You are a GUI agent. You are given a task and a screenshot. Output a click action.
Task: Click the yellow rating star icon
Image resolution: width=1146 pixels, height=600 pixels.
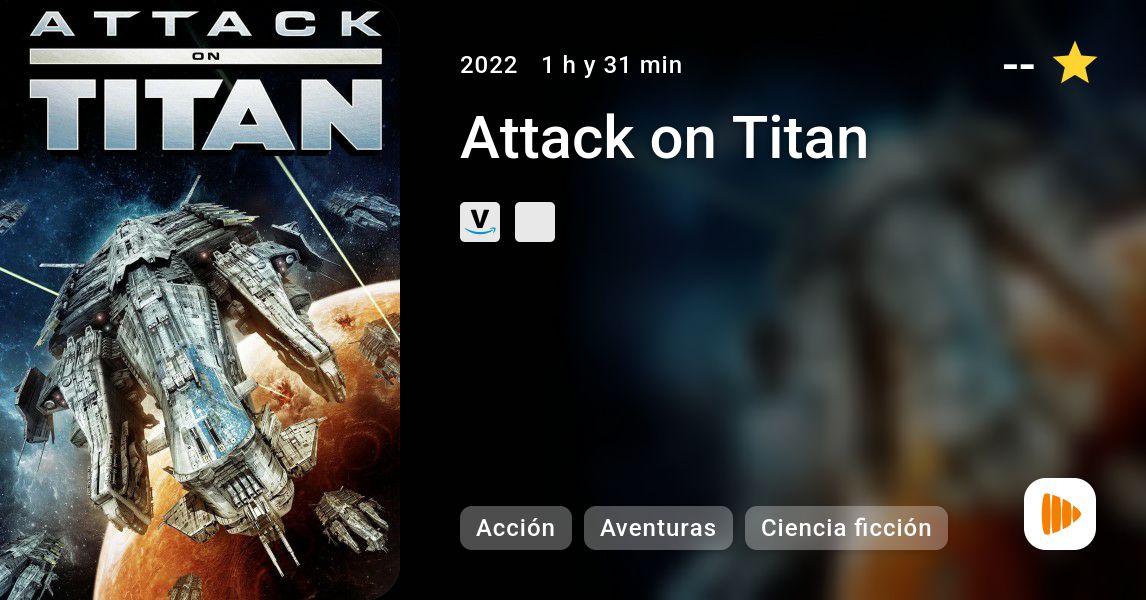(1074, 64)
